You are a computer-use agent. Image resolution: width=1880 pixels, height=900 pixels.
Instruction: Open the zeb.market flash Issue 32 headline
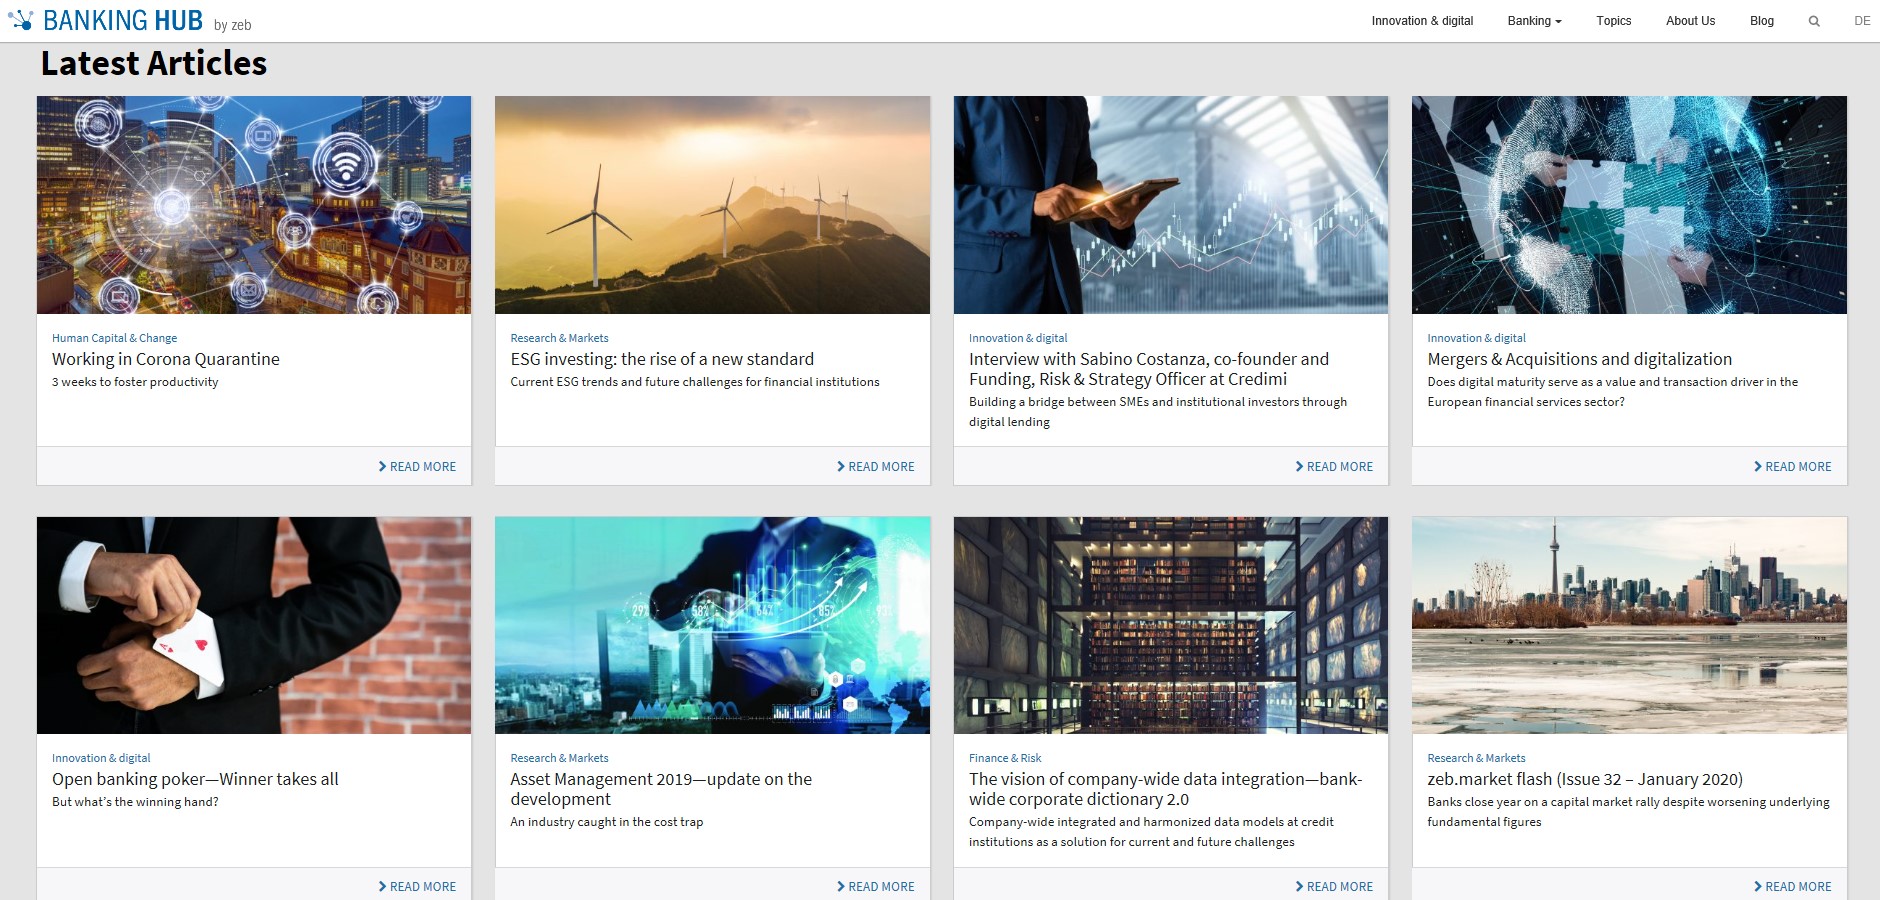click(1584, 779)
